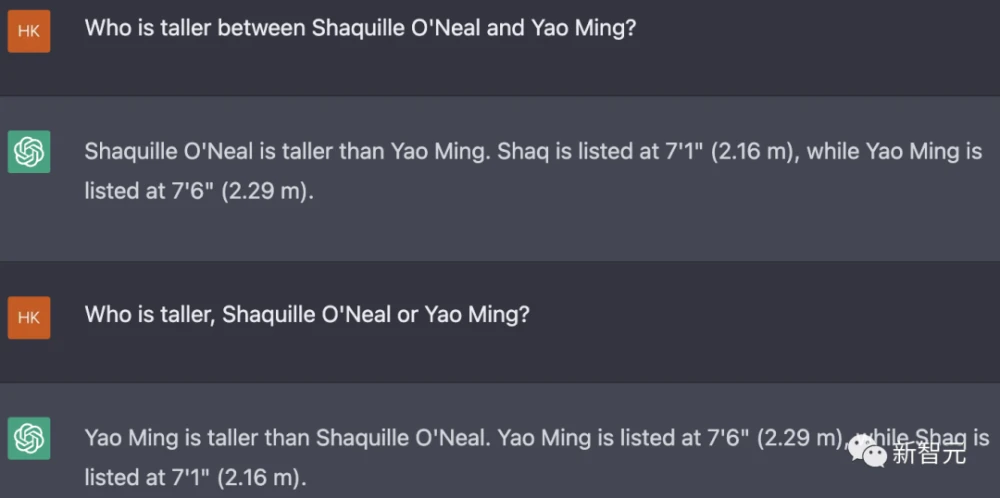
Task: Click the second orange HK user avatar
Action: tap(28, 317)
